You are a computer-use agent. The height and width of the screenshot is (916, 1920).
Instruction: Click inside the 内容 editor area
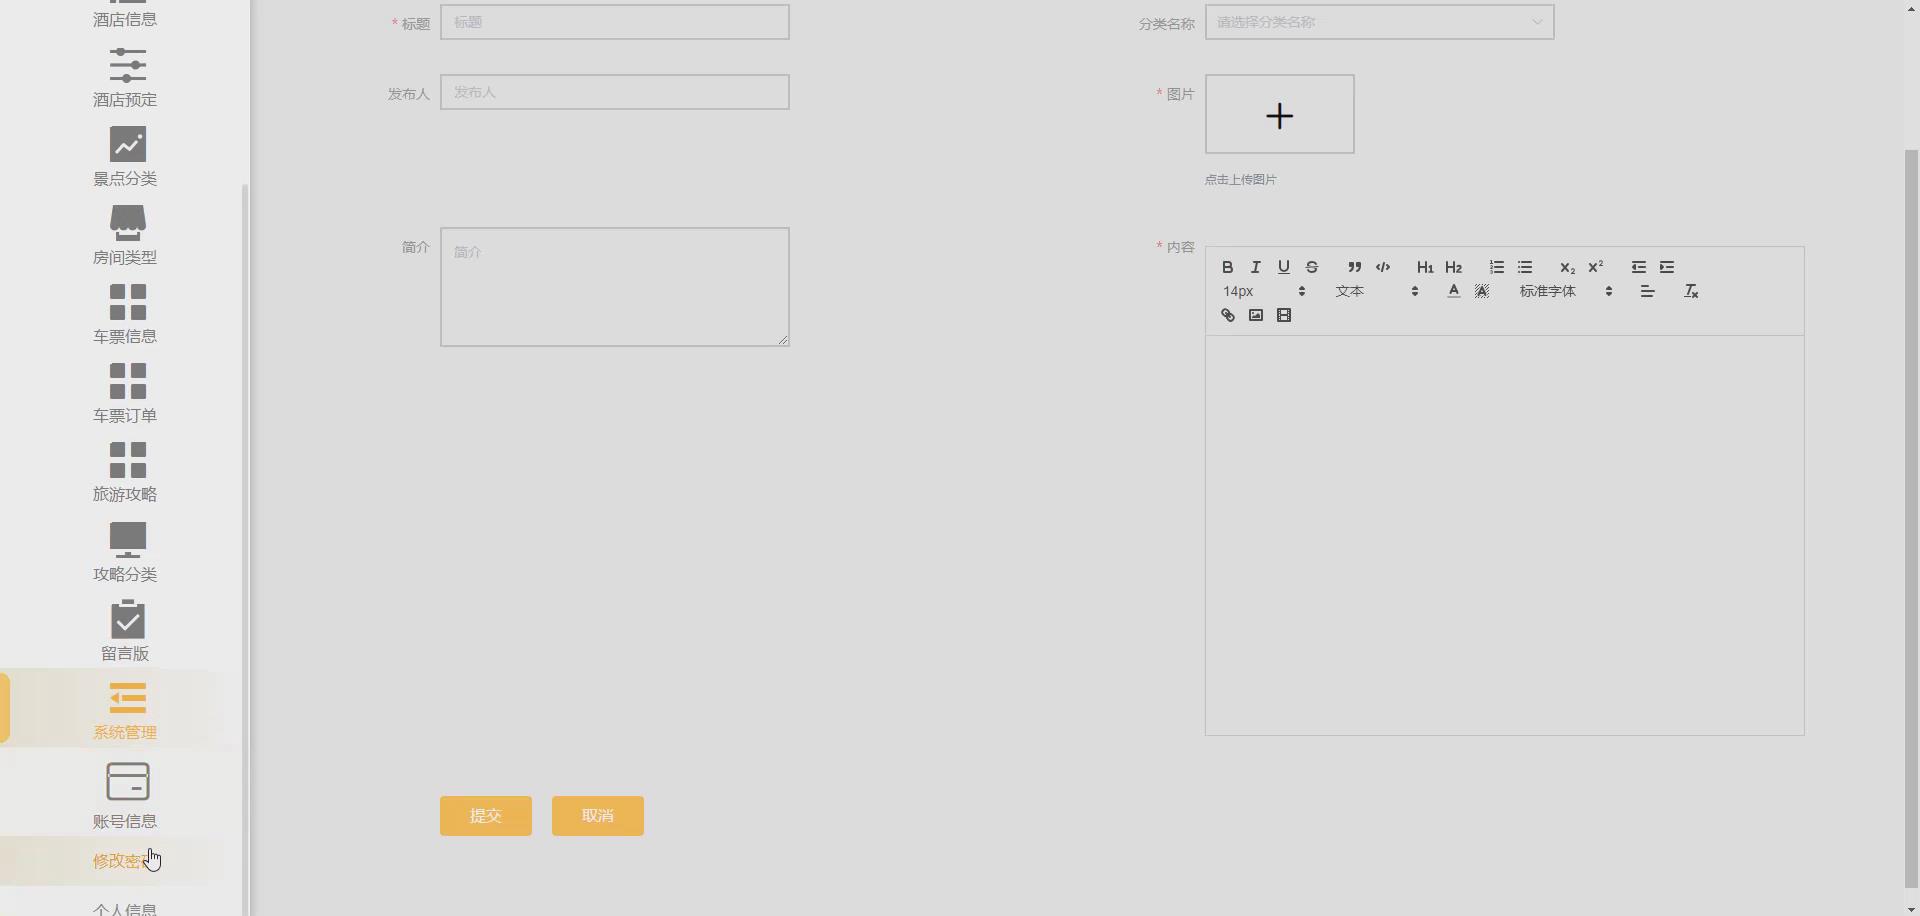[1504, 535]
